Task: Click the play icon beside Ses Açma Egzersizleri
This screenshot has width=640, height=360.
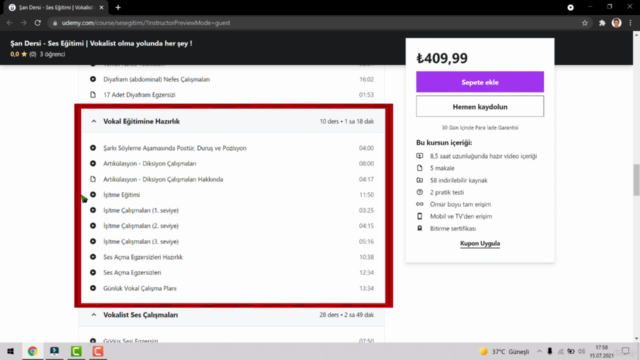Action: tap(93, 272)
